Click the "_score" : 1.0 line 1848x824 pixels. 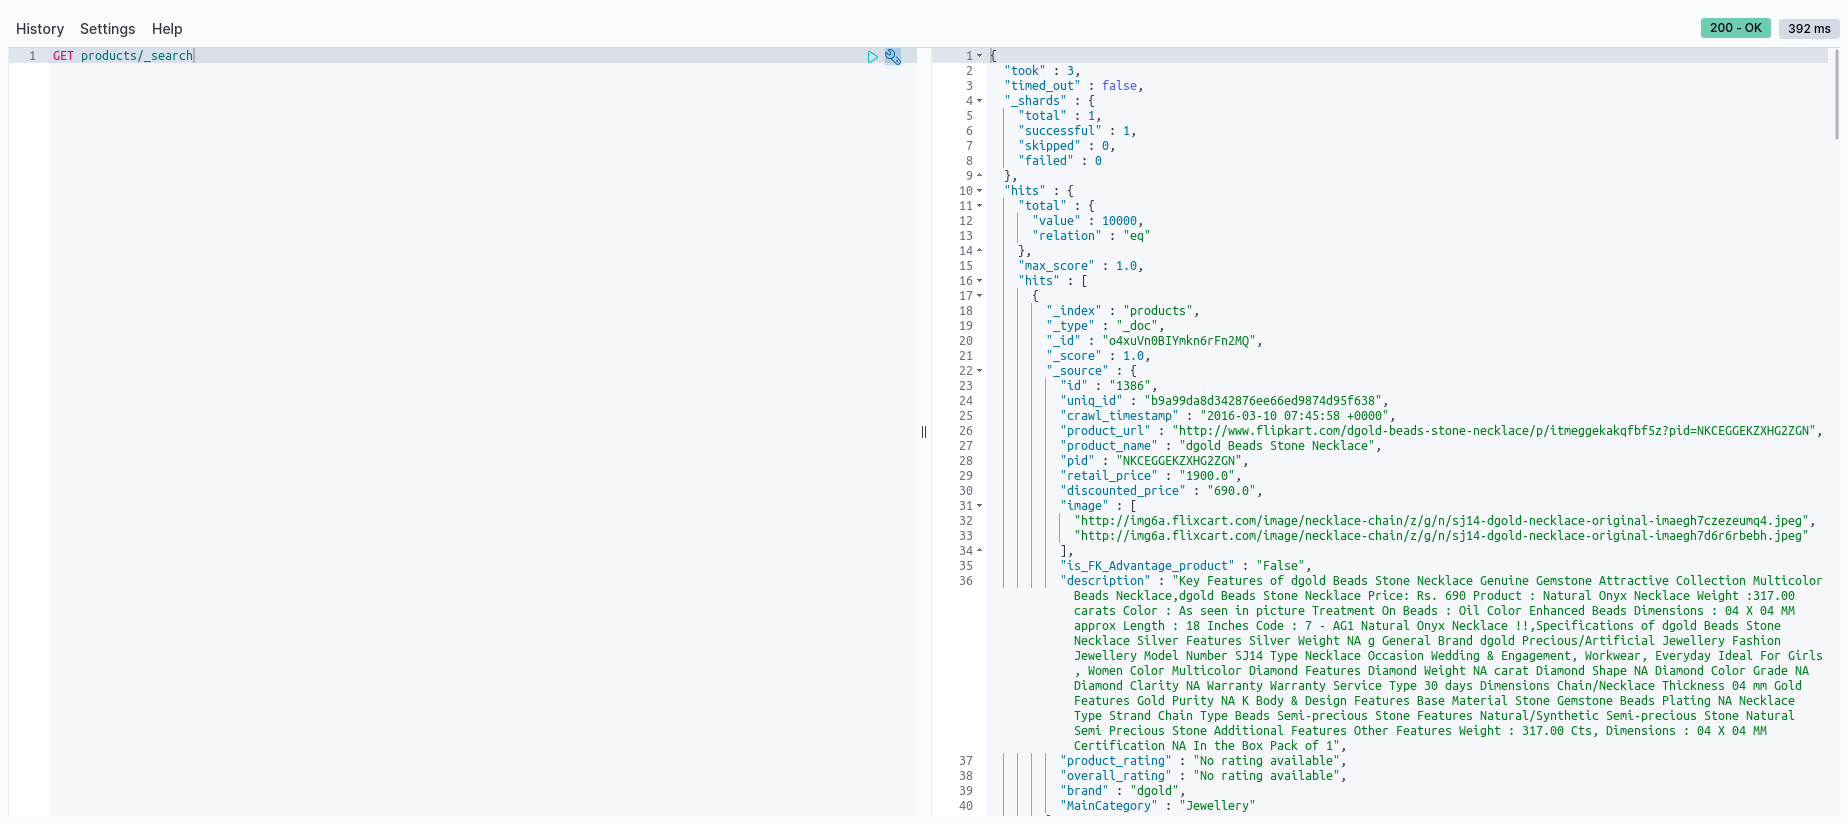(1098, 356)
